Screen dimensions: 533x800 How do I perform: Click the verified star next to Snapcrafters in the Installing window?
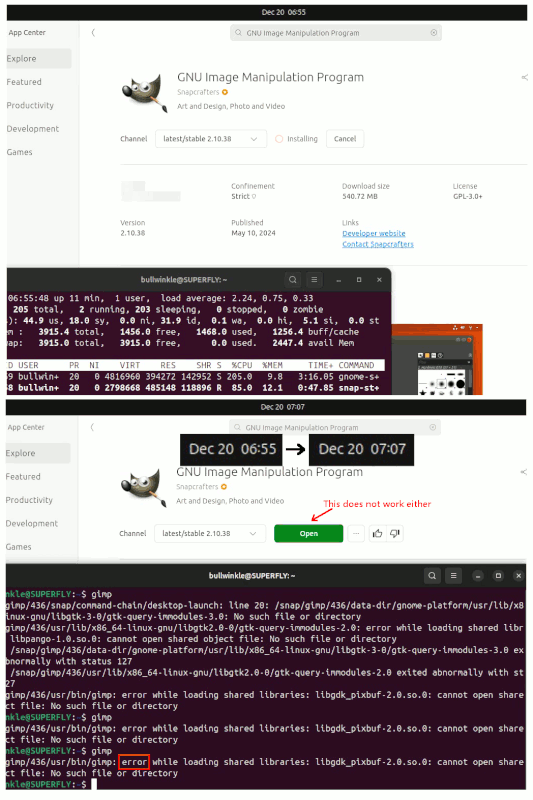225,92
